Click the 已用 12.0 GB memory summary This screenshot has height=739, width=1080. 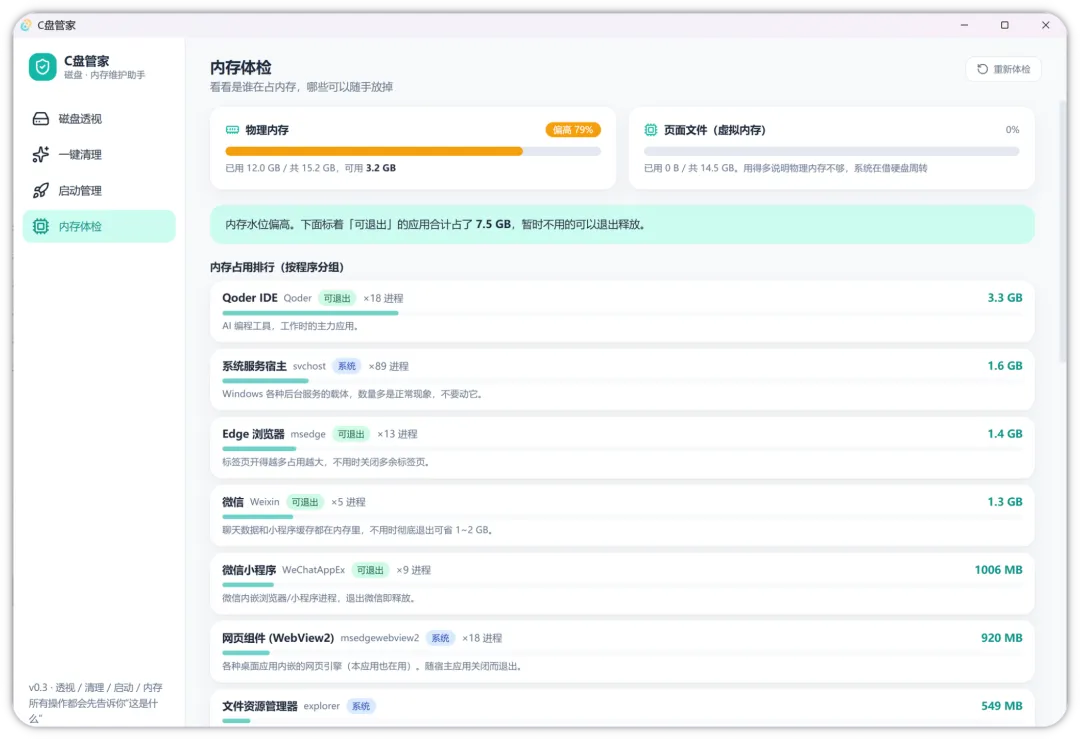tap(311, 168)
